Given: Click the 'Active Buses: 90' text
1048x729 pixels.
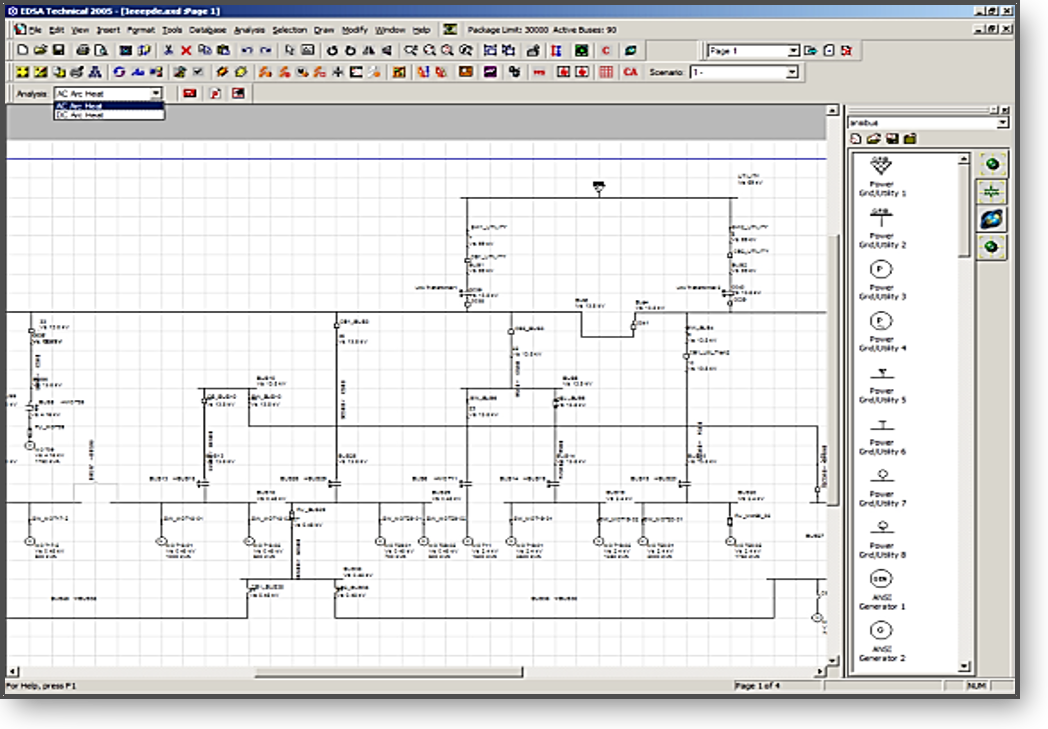Looking at the screenshot, I should tap(585, 30).
